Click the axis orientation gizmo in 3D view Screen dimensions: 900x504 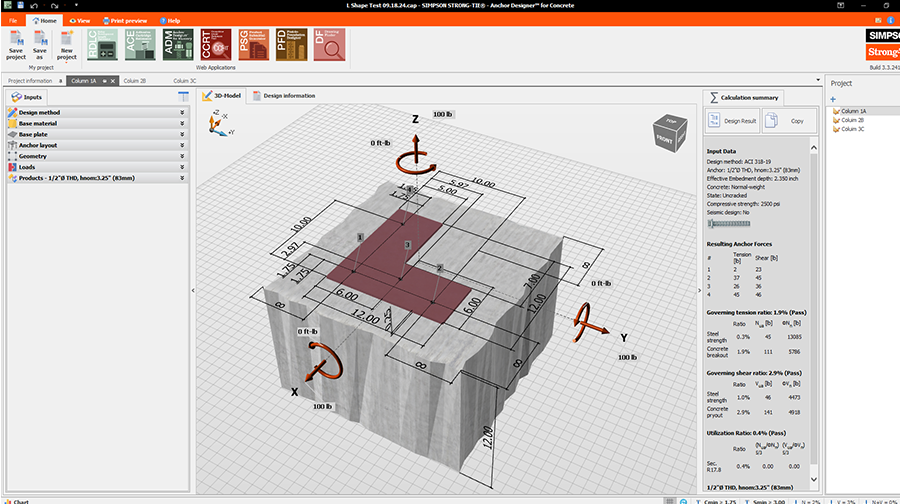(x=220, y=123)
